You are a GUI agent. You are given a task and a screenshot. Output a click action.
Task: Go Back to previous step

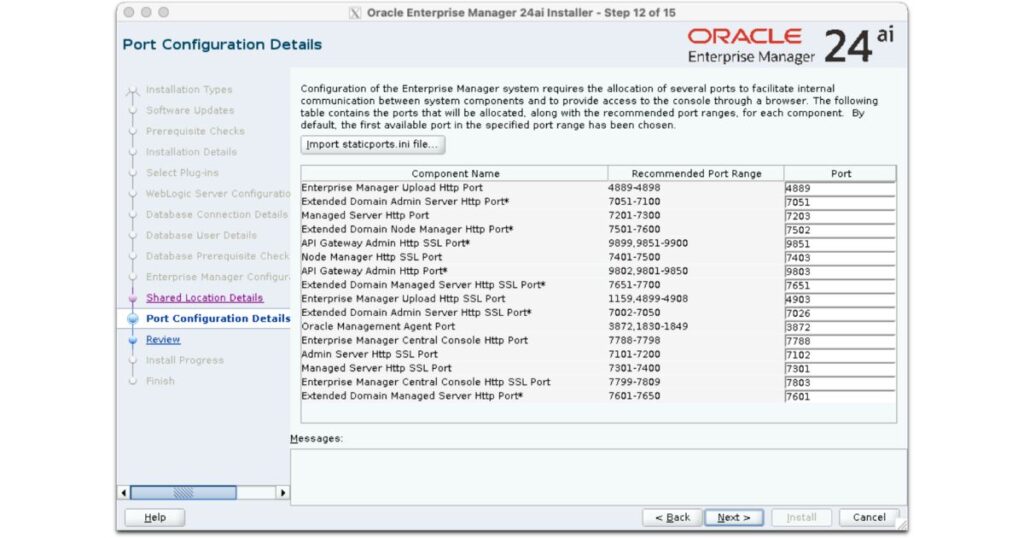click(672, 517)
